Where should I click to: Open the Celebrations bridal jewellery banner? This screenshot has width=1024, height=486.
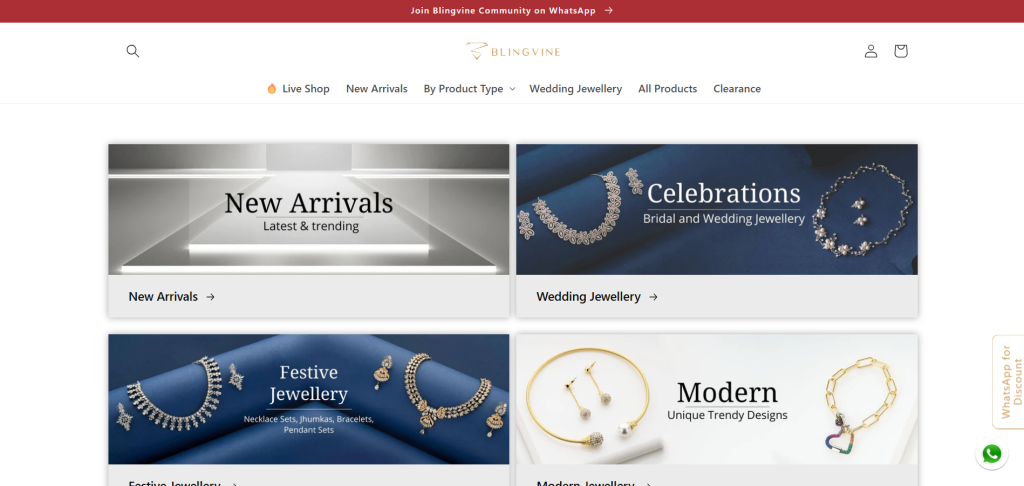pos(716,209)
